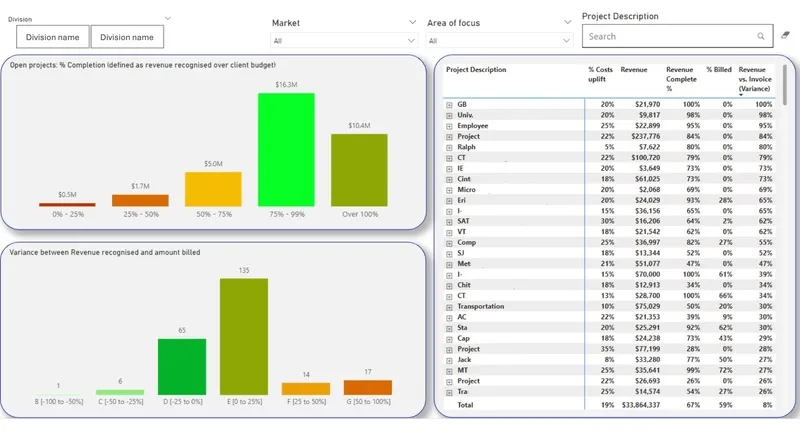Focus the Project Description search field
Viewport: 800px width, 435px height.
[x=677, y=36]
